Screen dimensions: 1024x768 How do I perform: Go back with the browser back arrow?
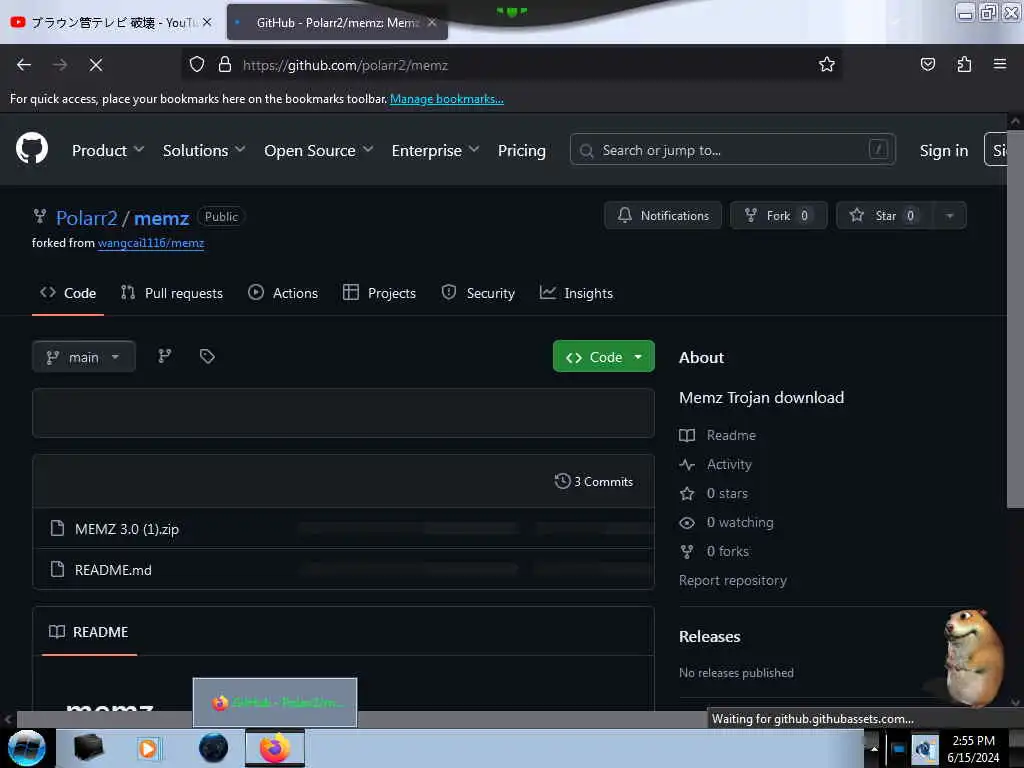[24, 65]
